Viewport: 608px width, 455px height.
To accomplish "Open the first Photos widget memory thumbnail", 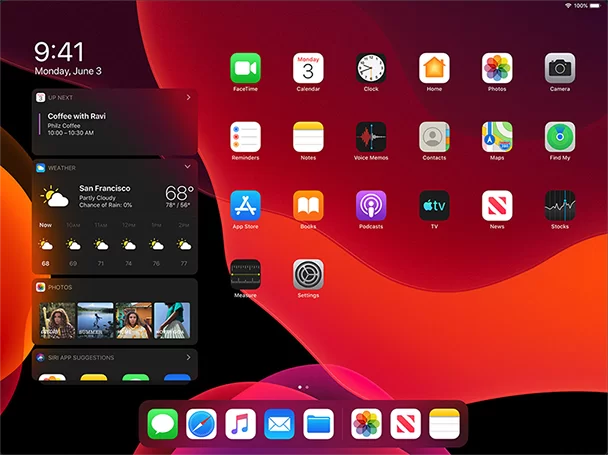I will point(57,320).
